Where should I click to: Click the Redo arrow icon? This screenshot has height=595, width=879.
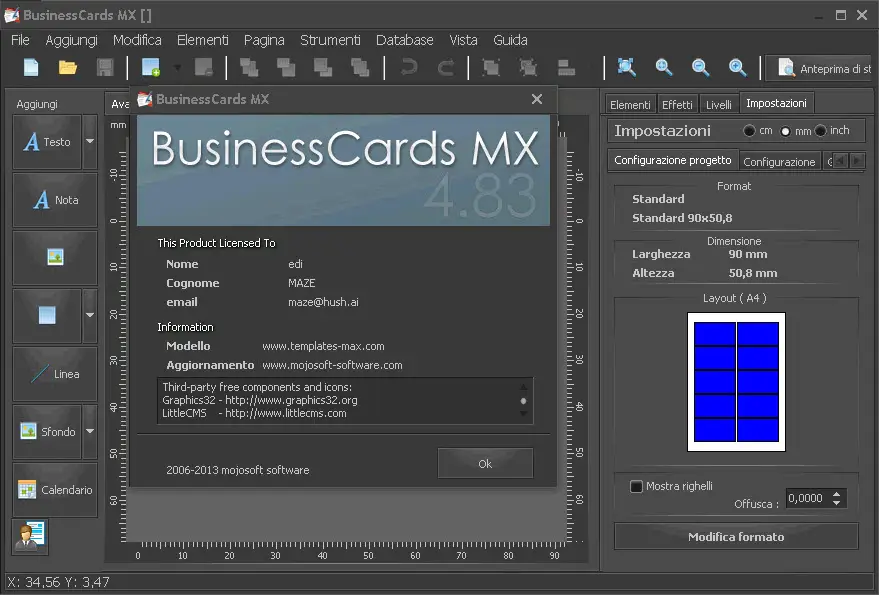[446, 68]
